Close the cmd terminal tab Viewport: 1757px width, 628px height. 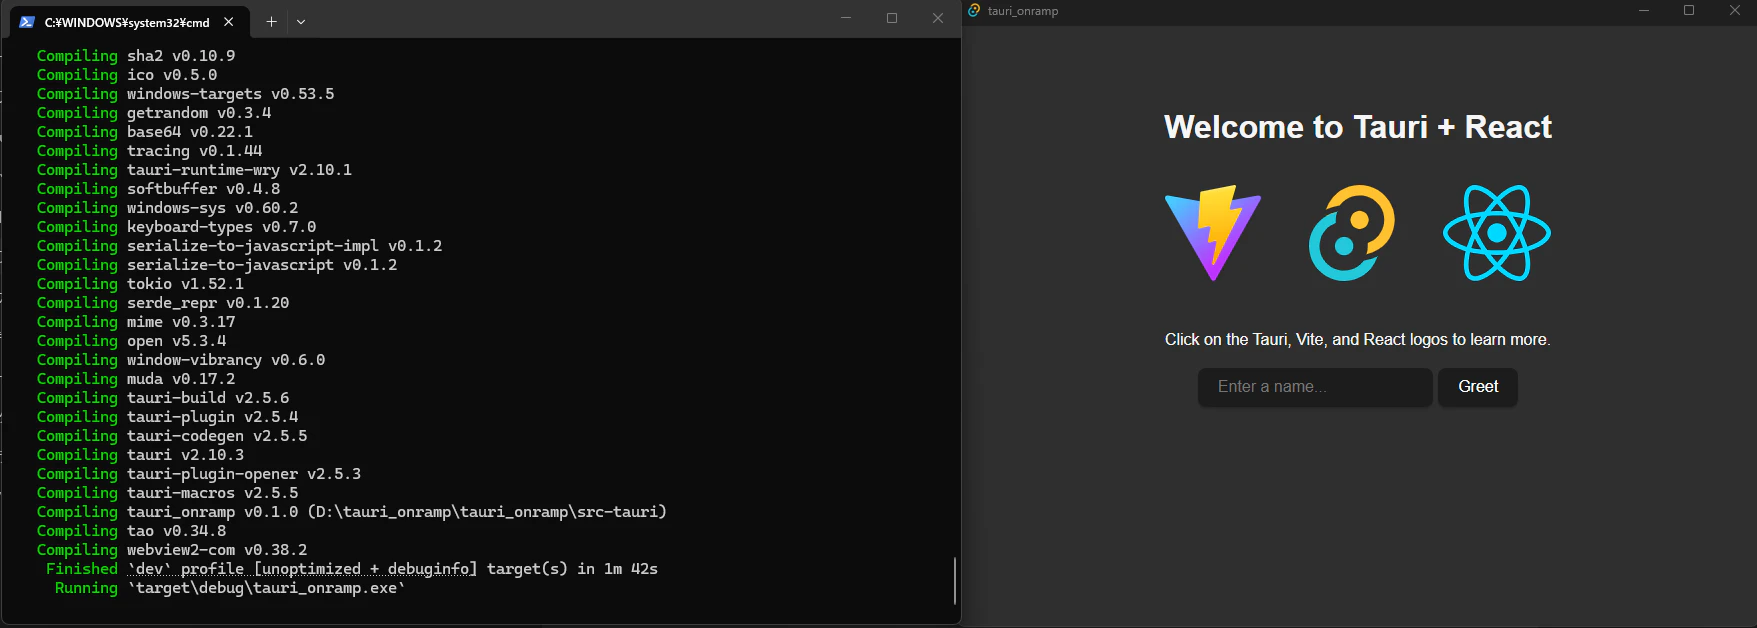229,22
